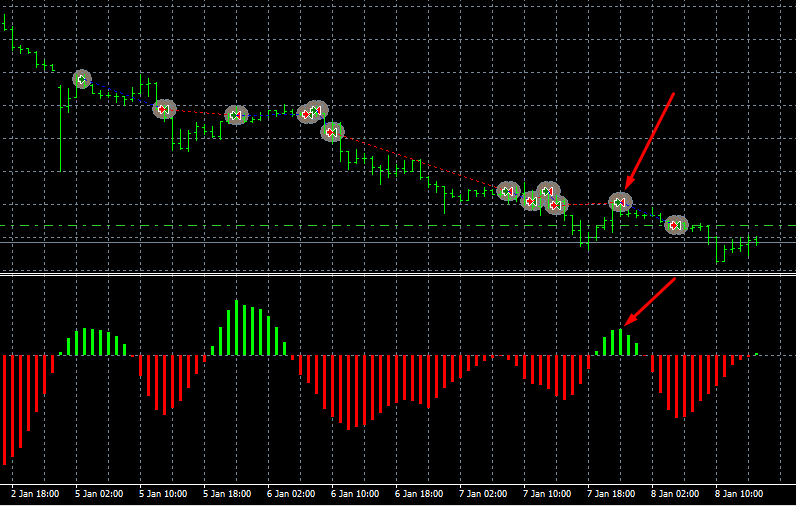The width and height of the screenshot is (796, 507).
Task: Click the 7 Jan 02:00 time label
Action: click(x=483, y=494)
